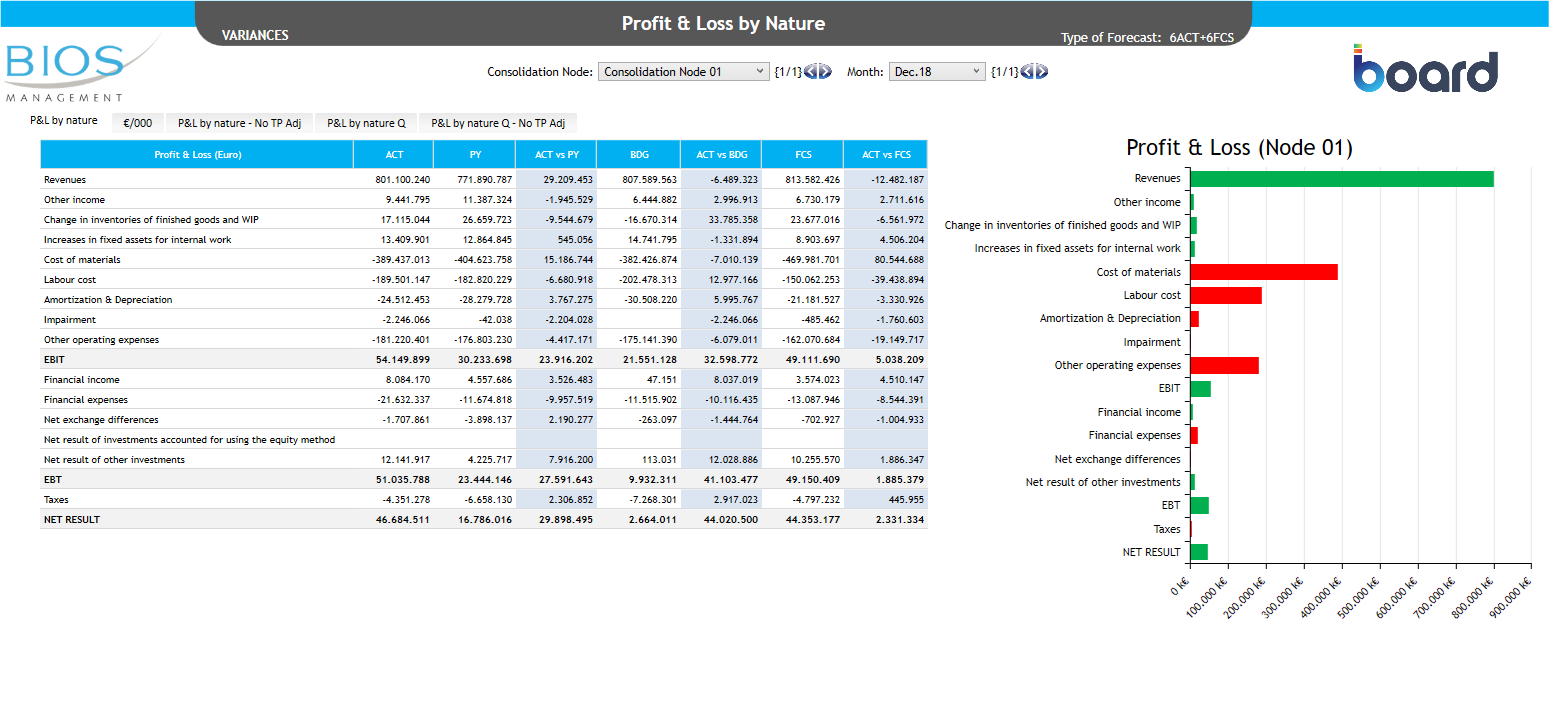1551x716 pixels.
Task: Select the green EBIT bar in the chart
Action: (1200, 389)
